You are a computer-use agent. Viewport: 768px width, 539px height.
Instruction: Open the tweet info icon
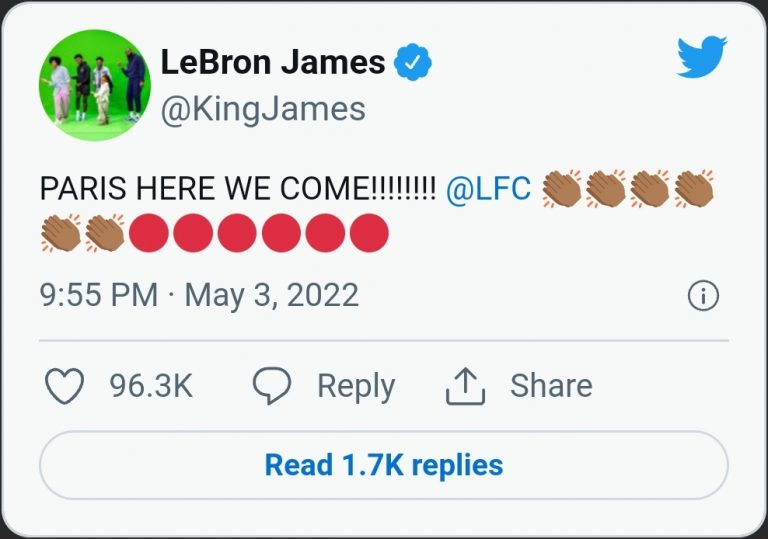point(703,296)
